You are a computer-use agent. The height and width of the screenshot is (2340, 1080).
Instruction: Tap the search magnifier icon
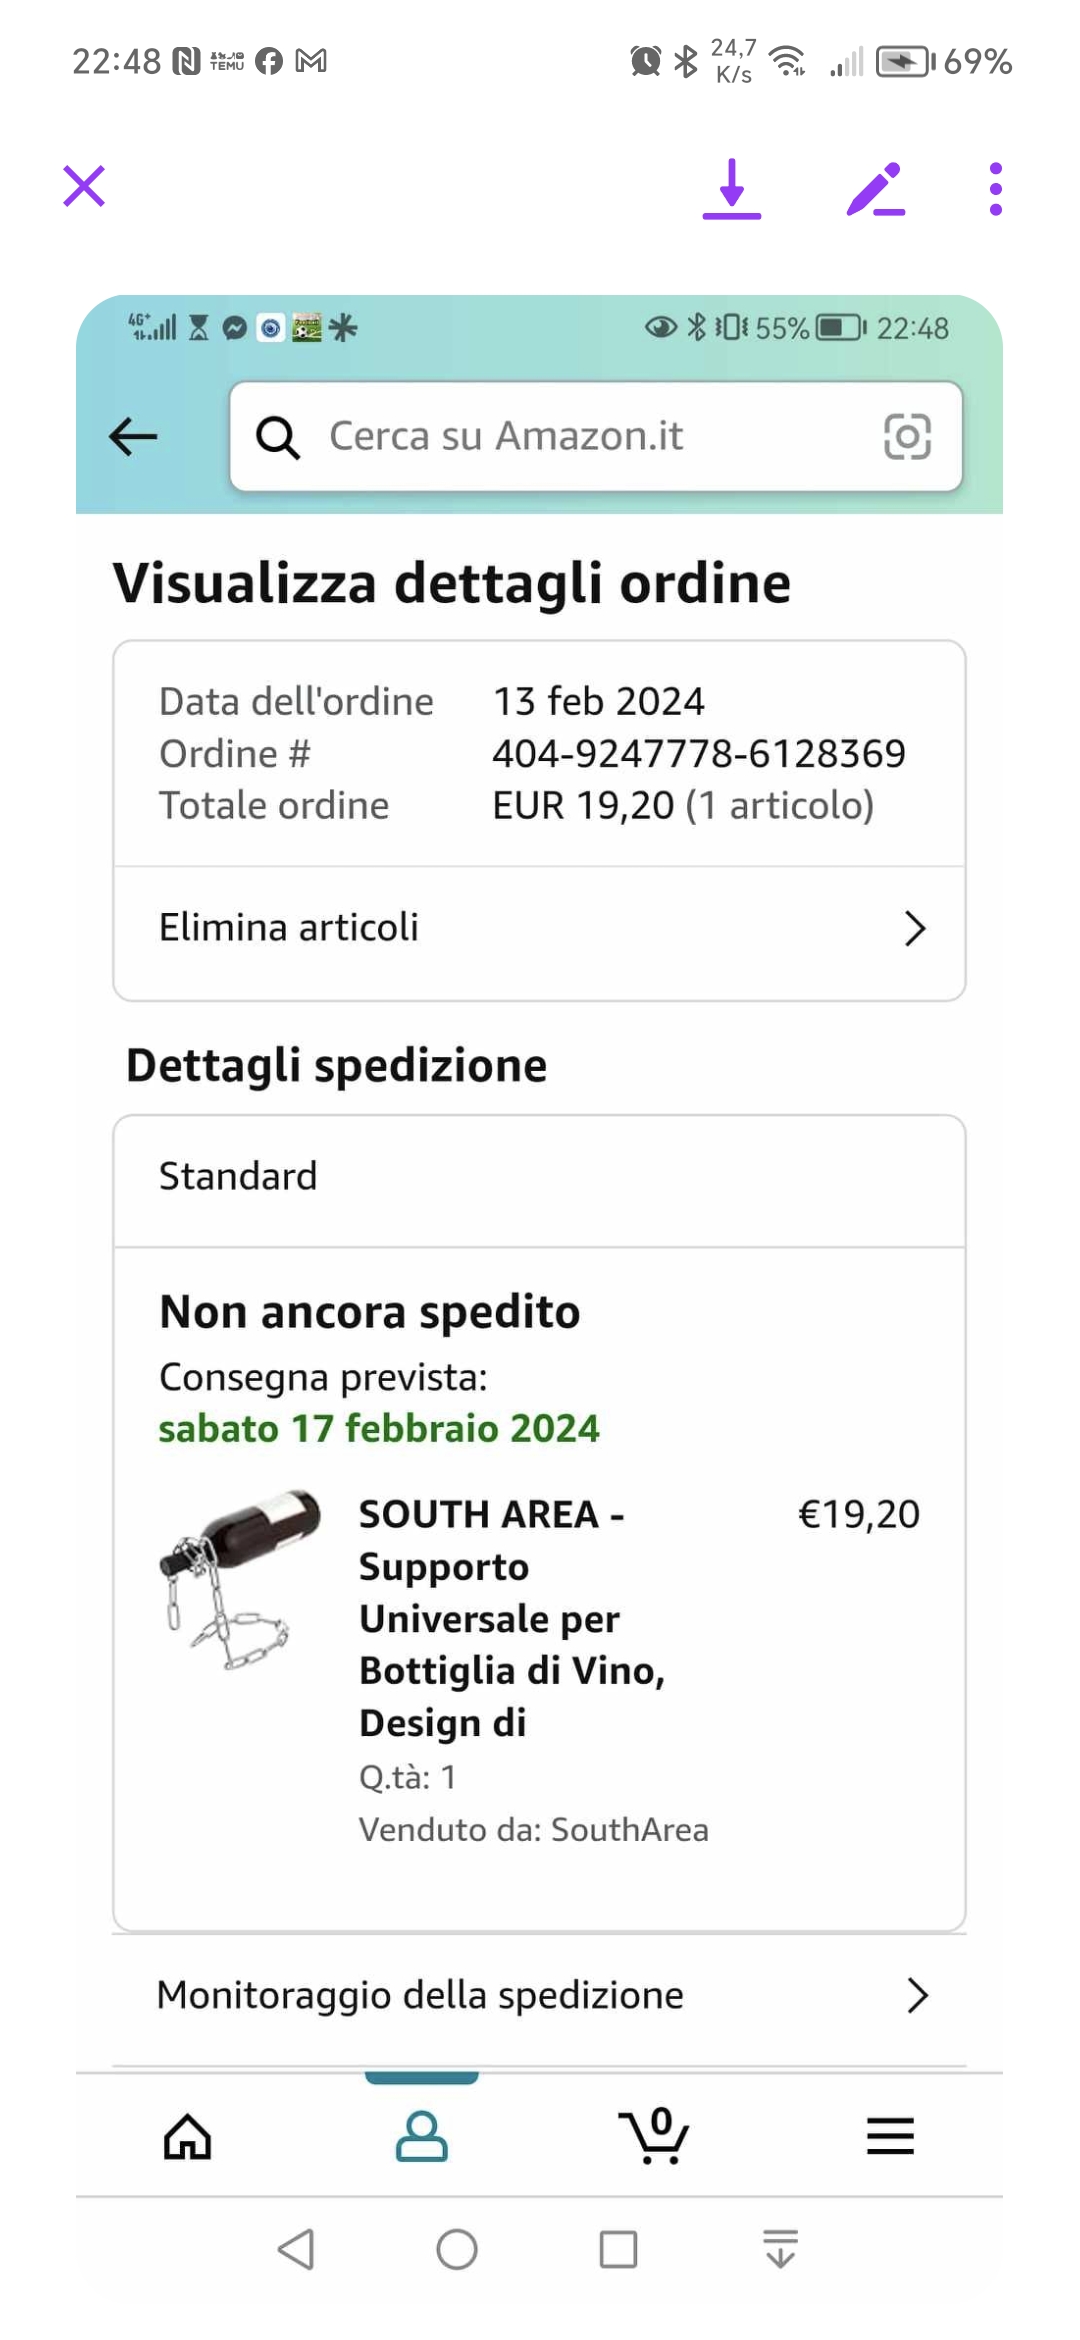pos(277,437)
